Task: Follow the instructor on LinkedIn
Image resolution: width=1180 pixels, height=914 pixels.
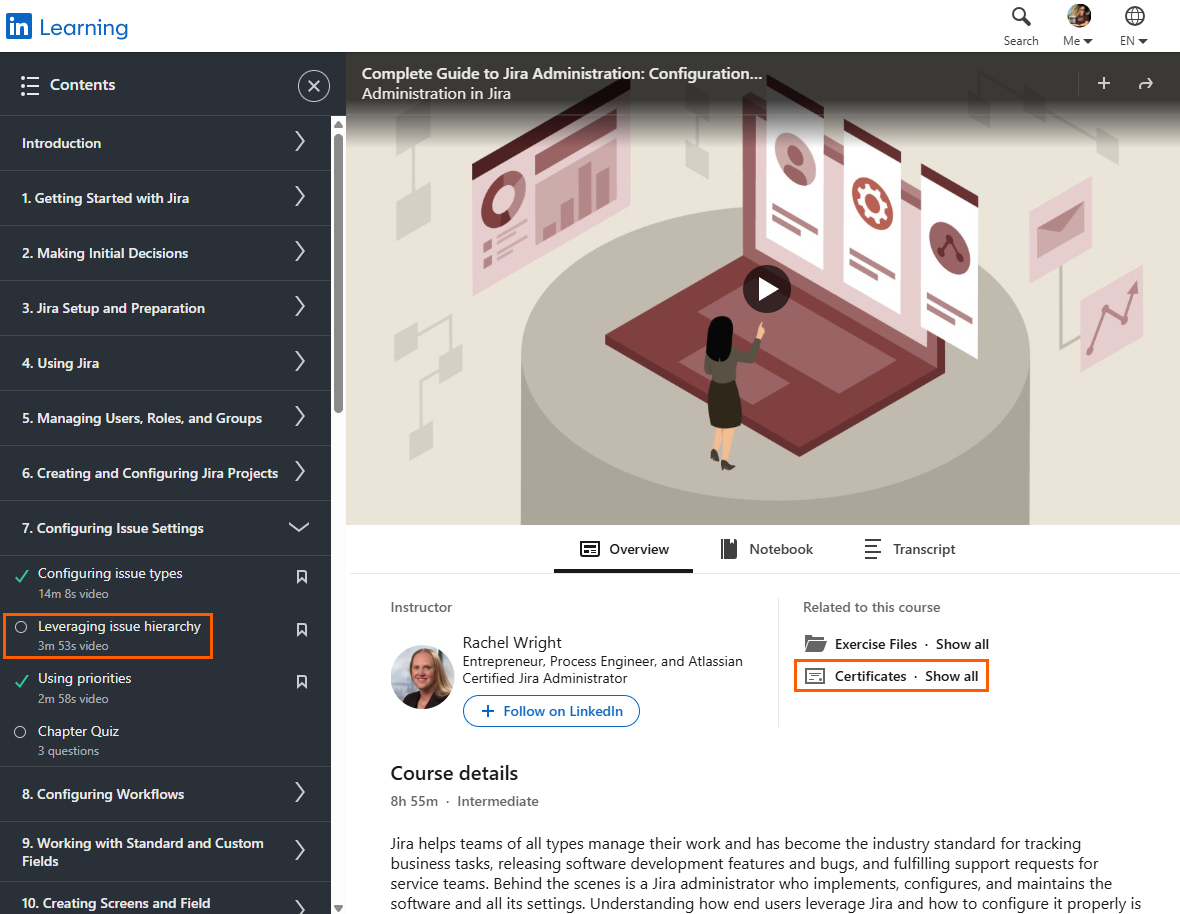Action: (551, 711)
